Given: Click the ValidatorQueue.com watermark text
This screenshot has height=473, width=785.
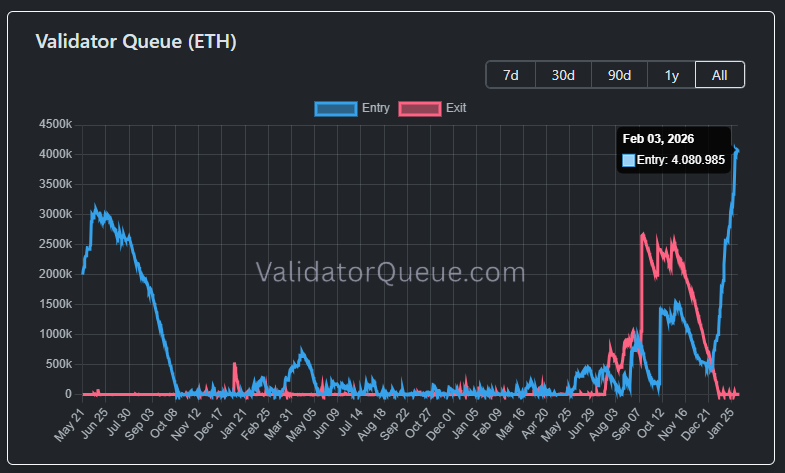Looking at the screenshot, I should click(391, 272).
